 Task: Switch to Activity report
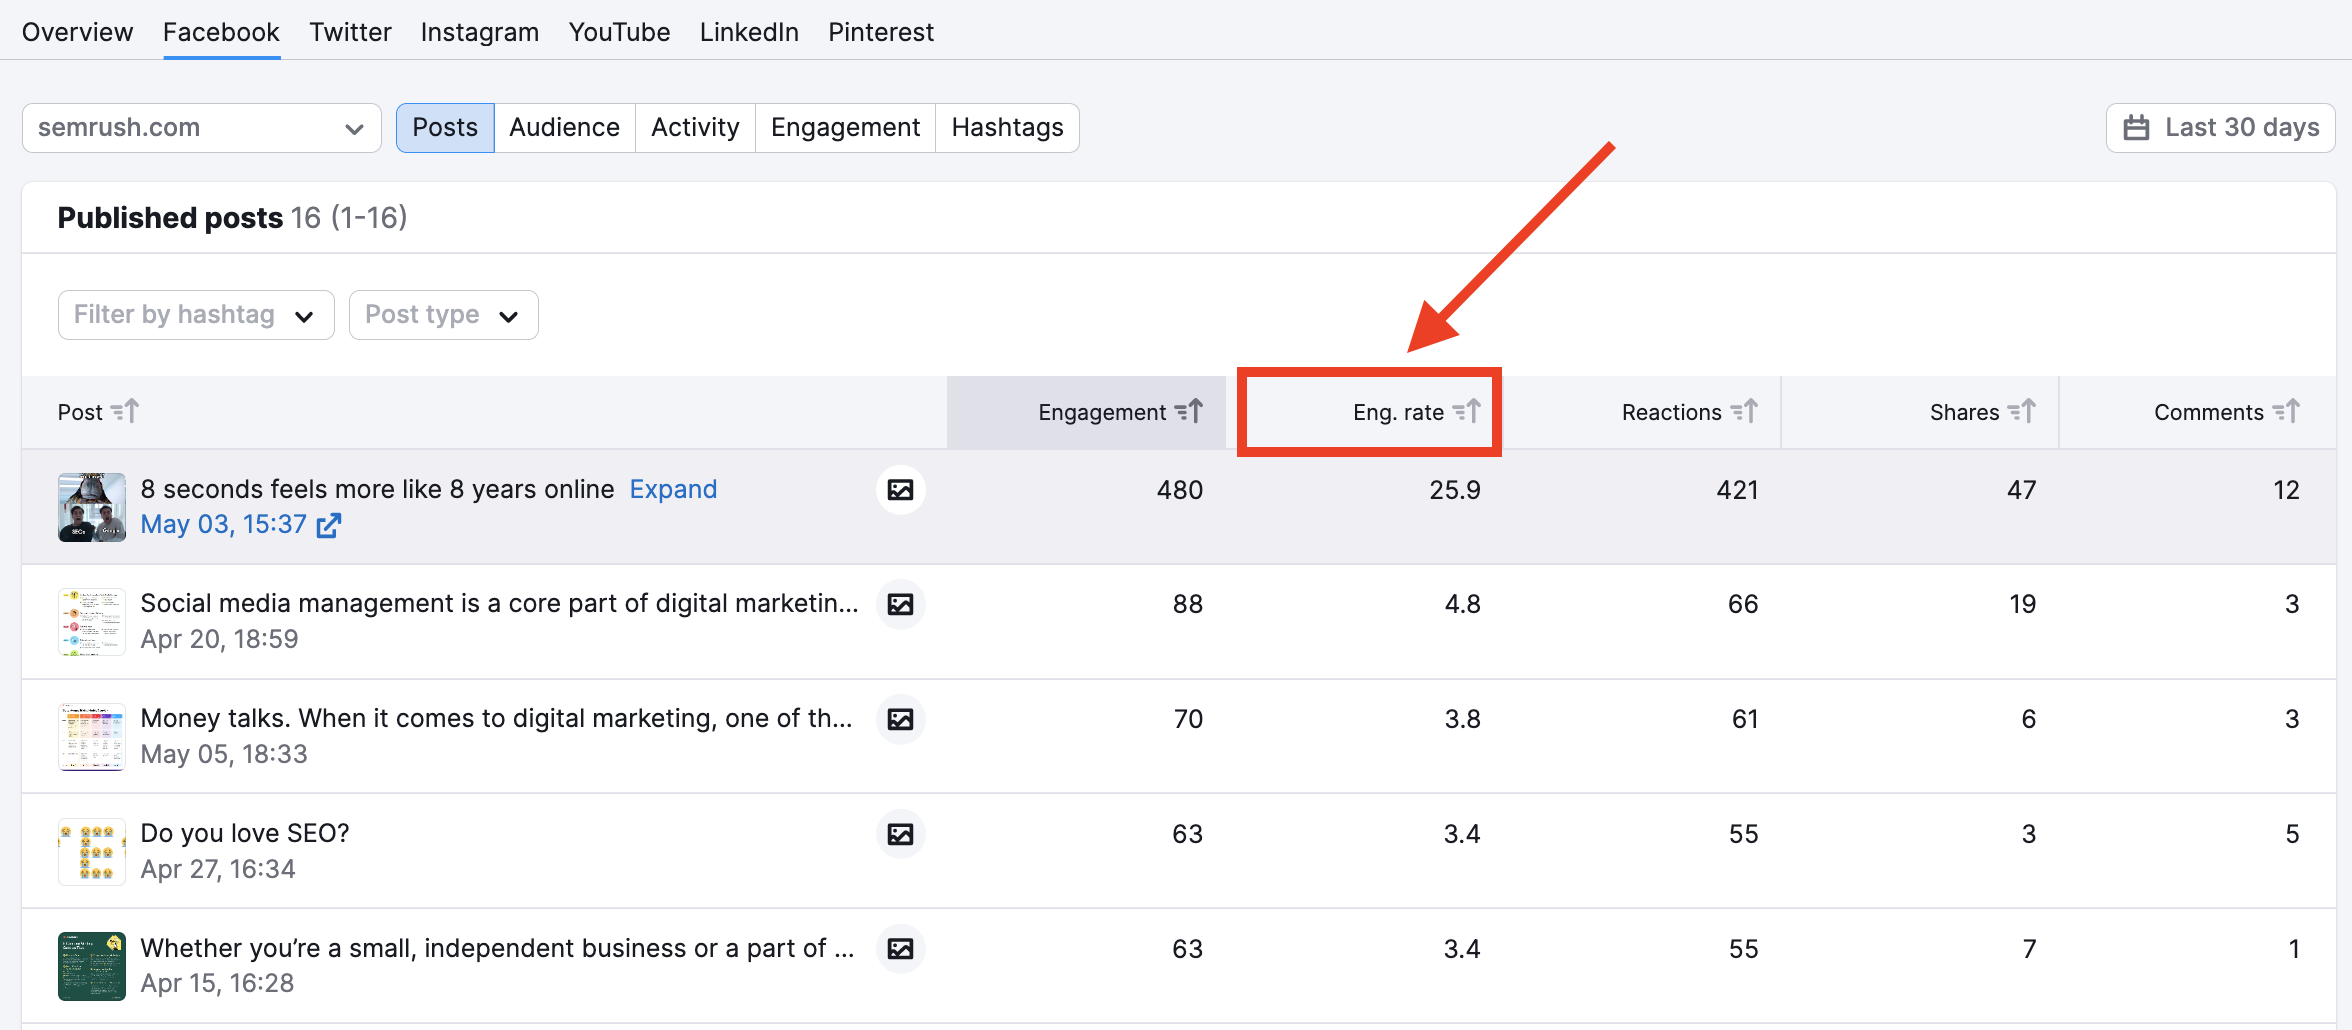pyautogui.click(x=696, y=128)
